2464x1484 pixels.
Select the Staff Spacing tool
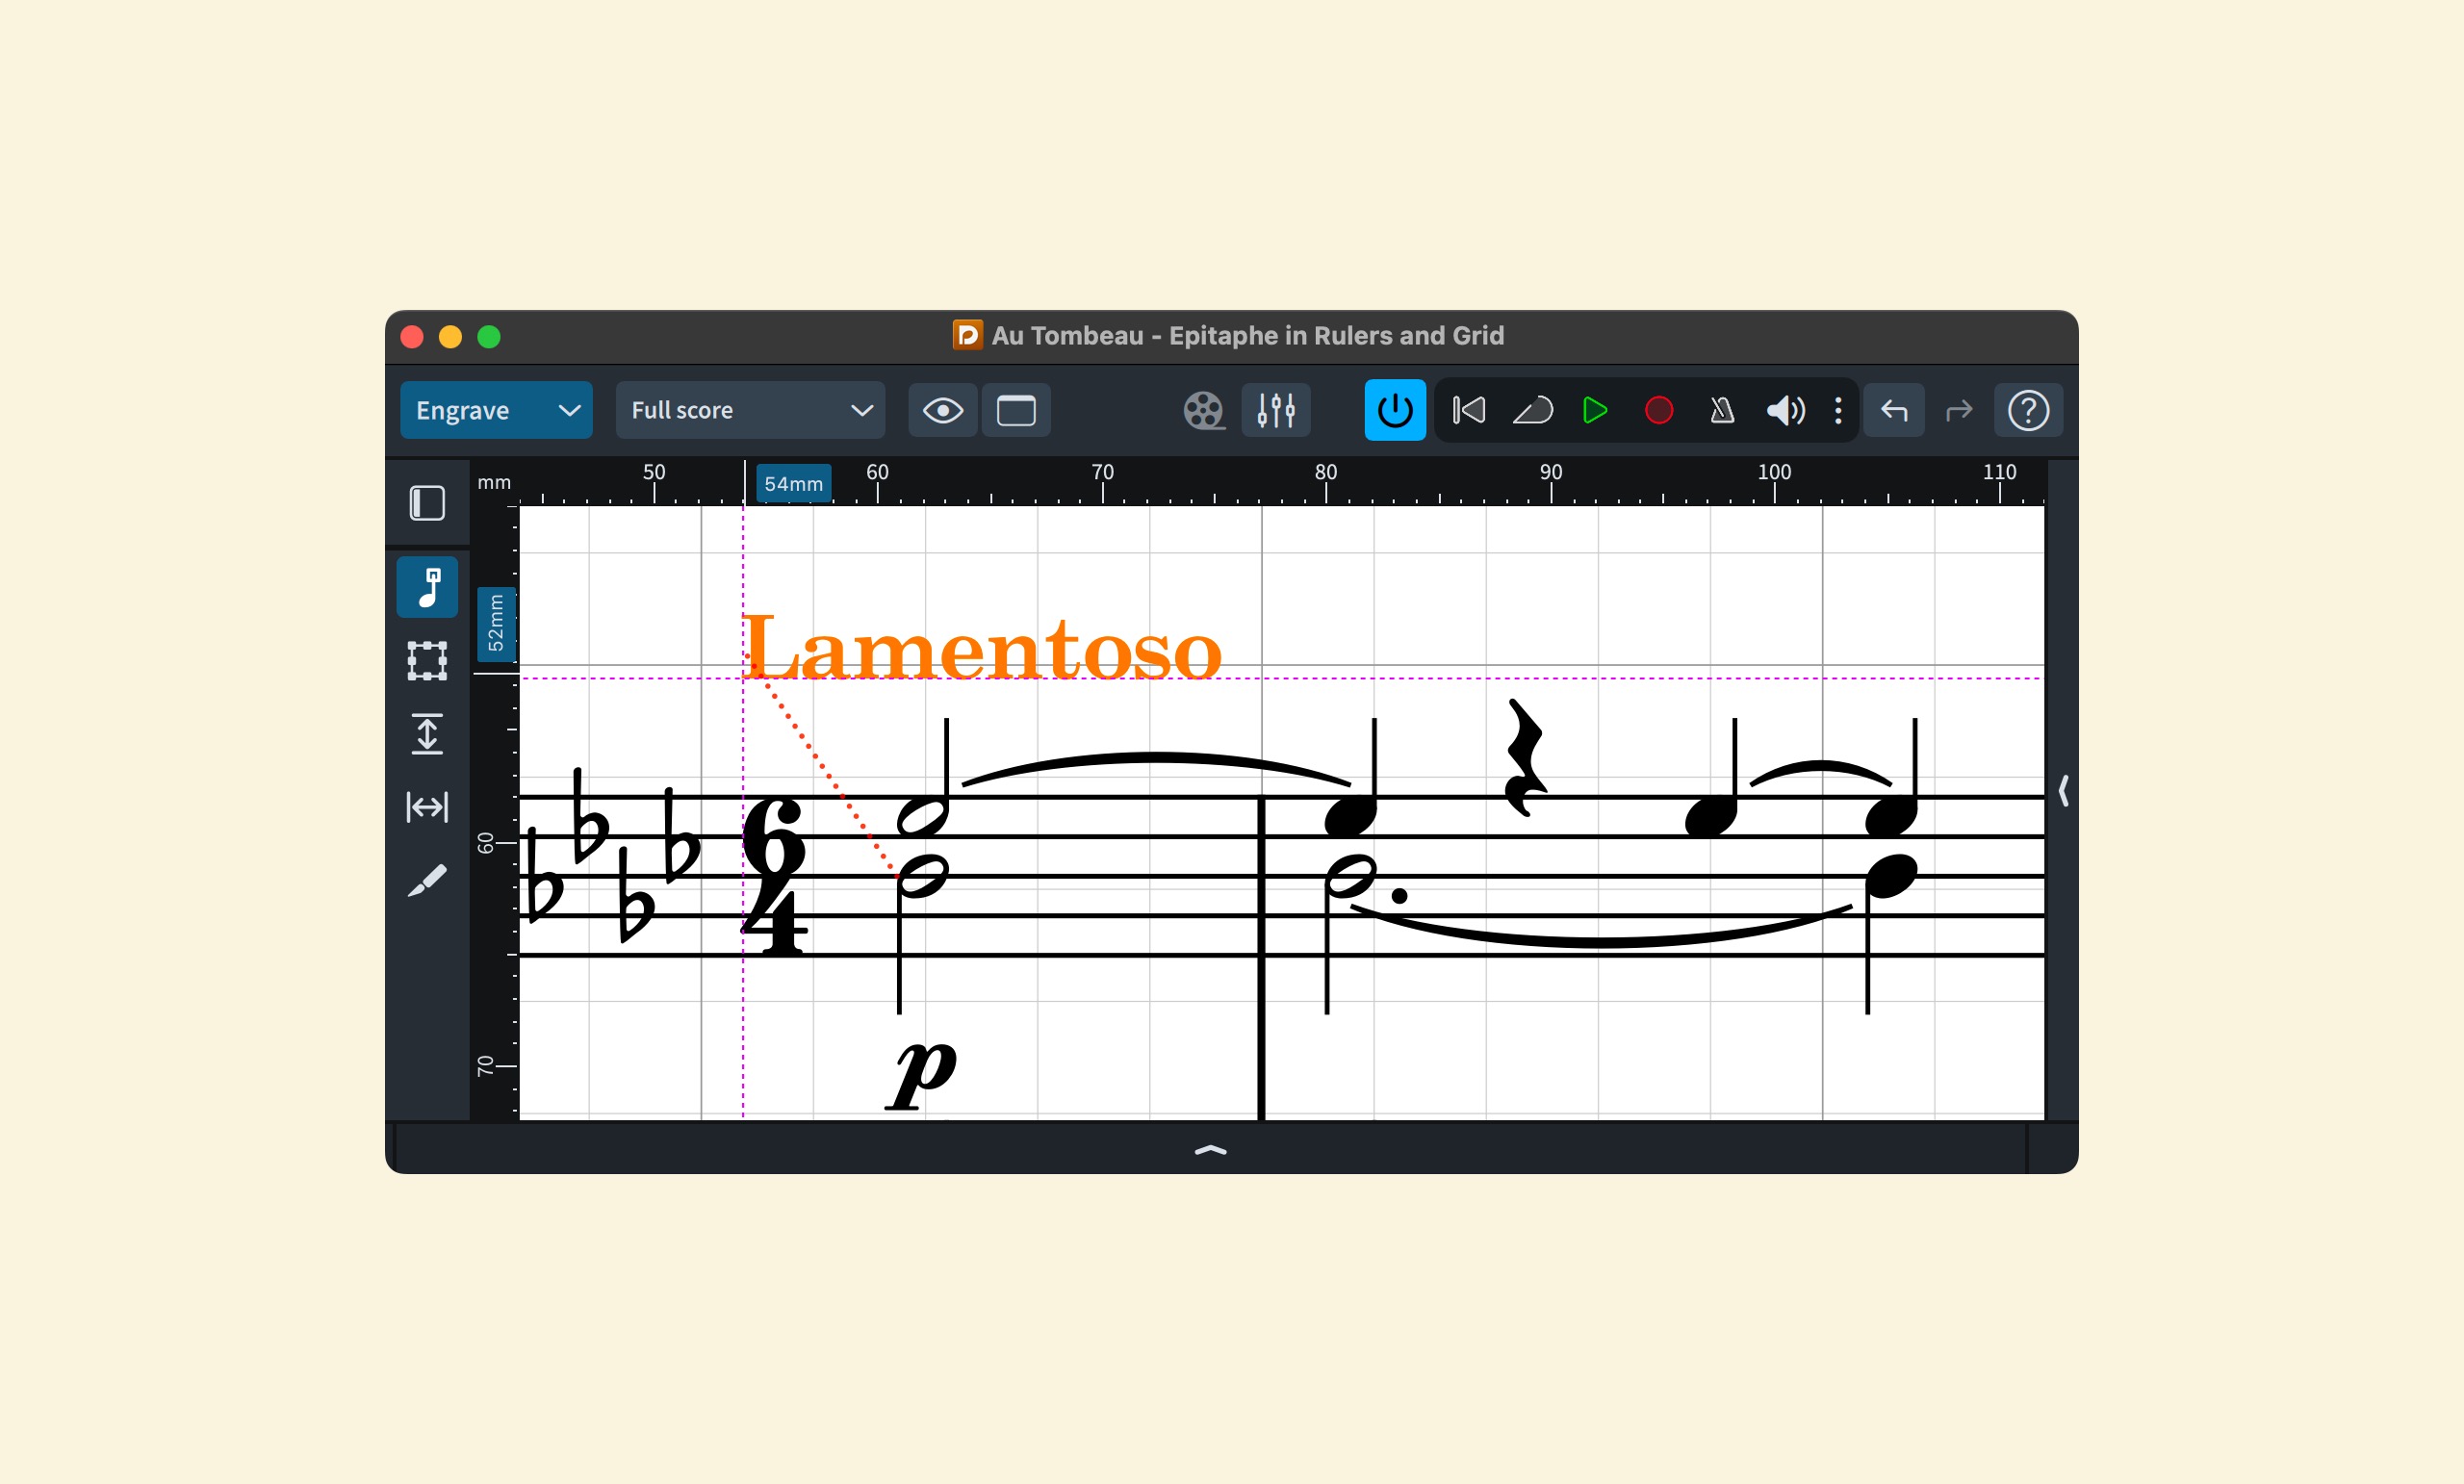click(427, 734)
